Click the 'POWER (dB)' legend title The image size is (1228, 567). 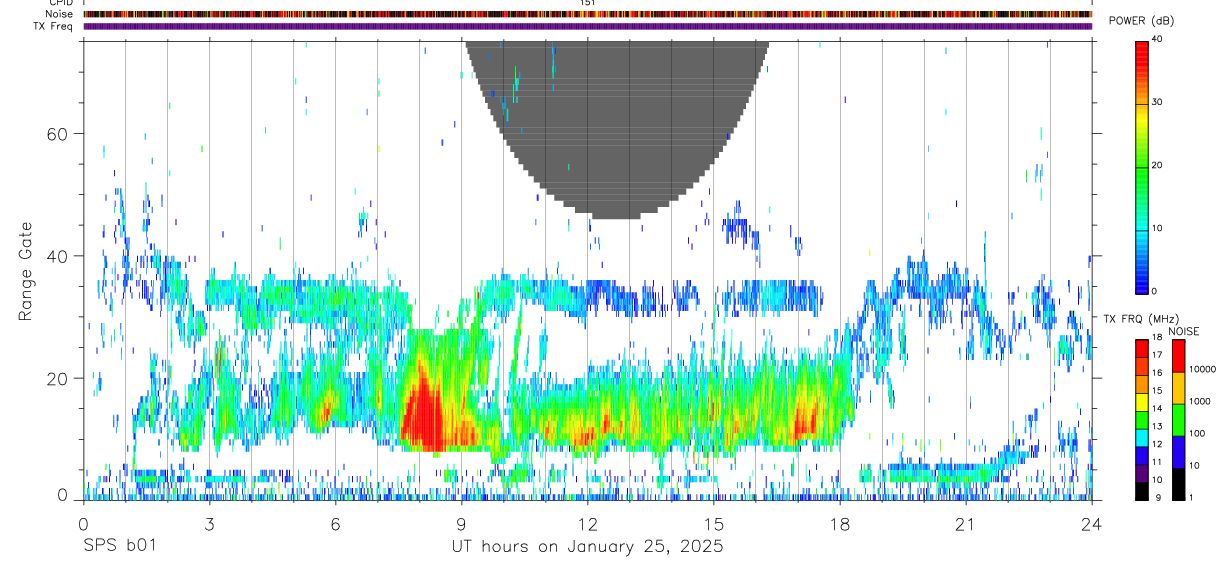click(1142, 21)
